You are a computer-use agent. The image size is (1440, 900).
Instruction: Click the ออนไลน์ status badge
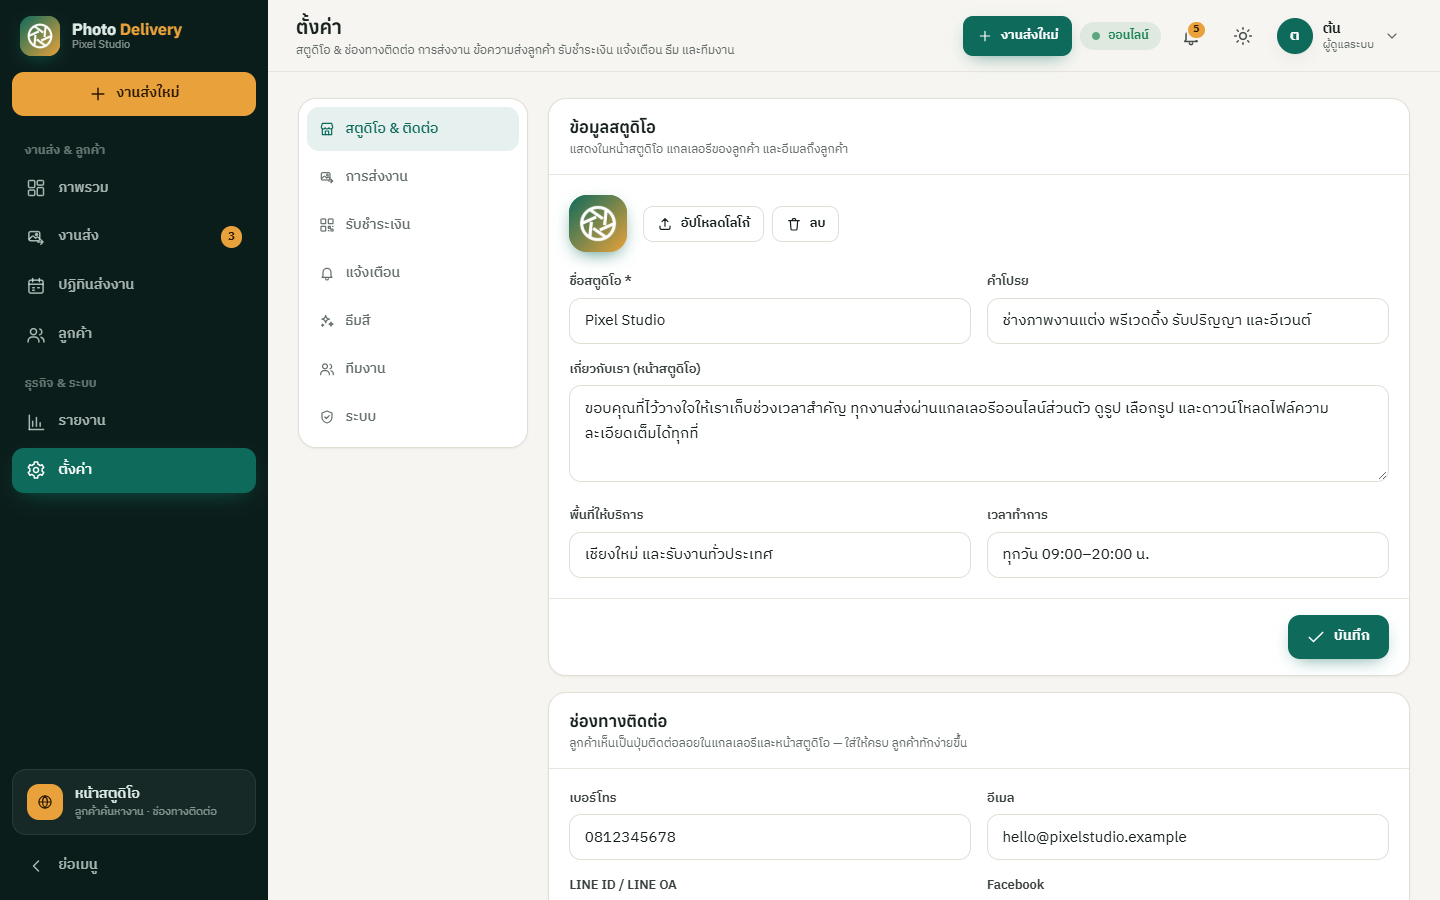(1120, 36)
